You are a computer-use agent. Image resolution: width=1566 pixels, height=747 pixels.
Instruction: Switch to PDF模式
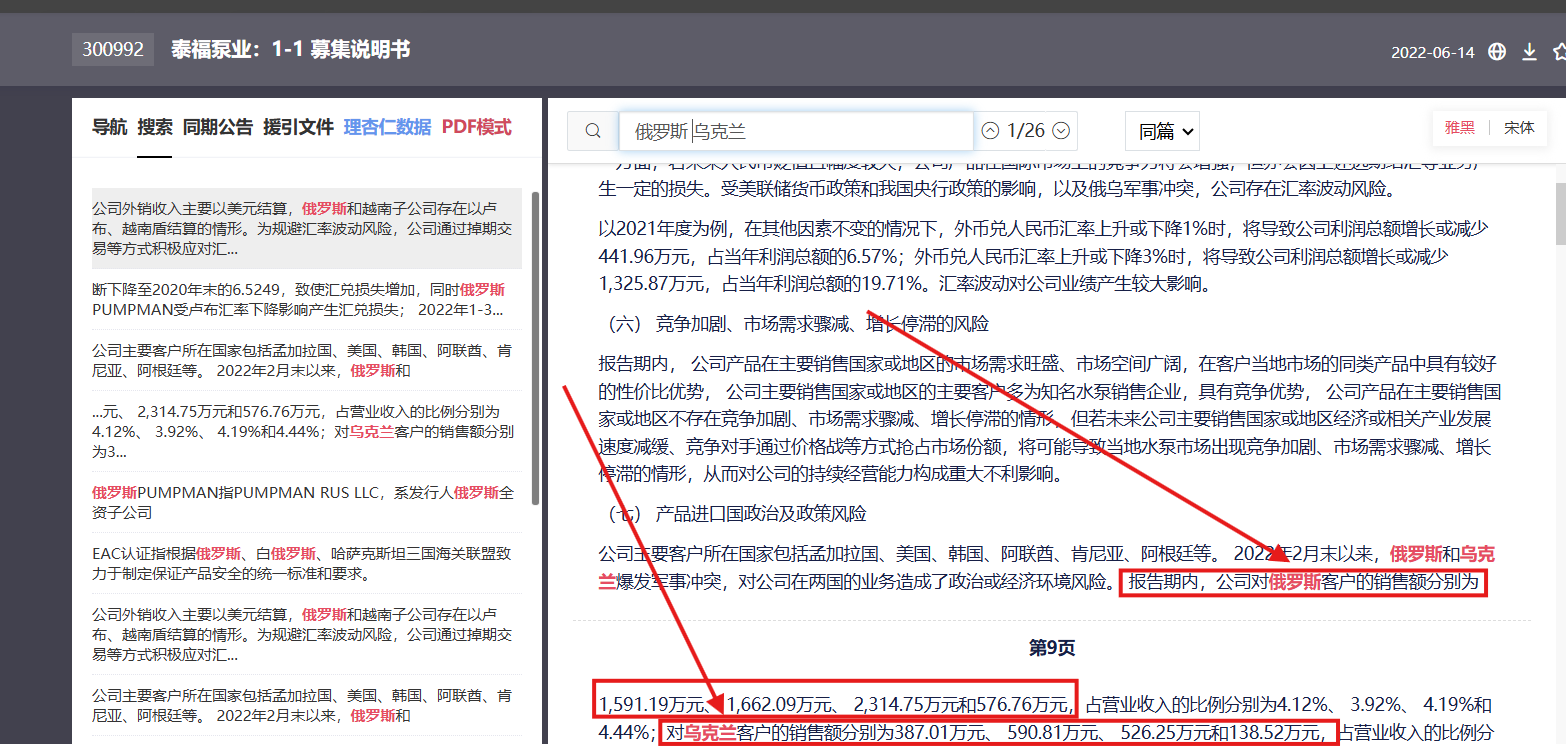[x=476, y=127]
